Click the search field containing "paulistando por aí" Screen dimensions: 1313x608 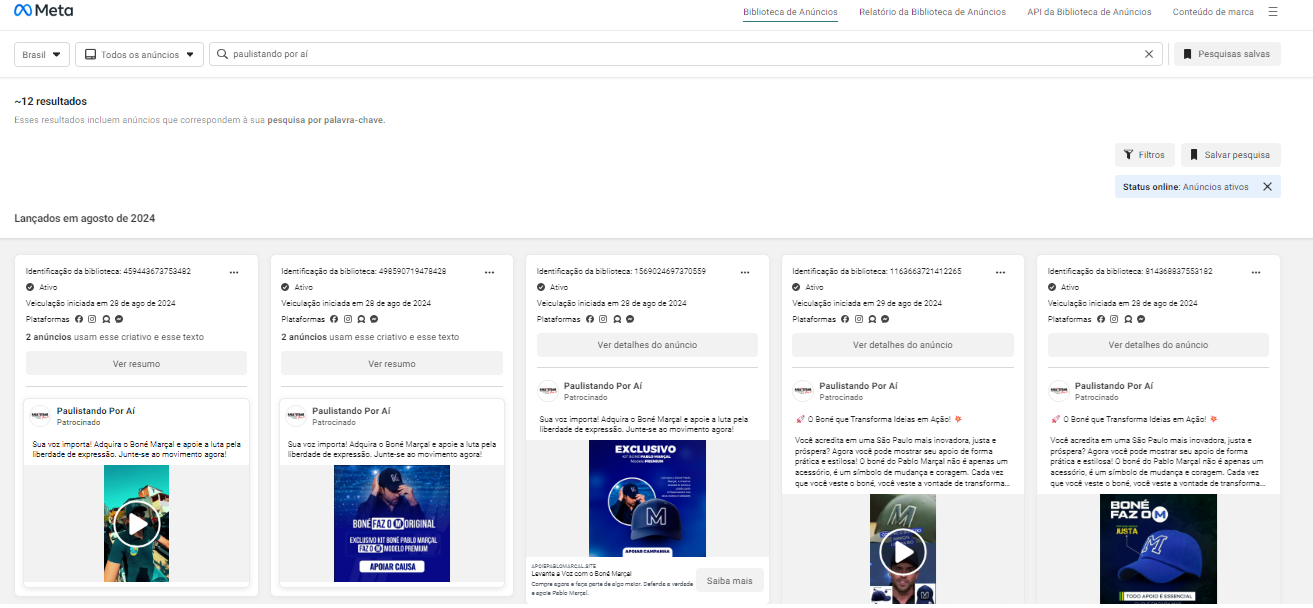coord(686,54)
